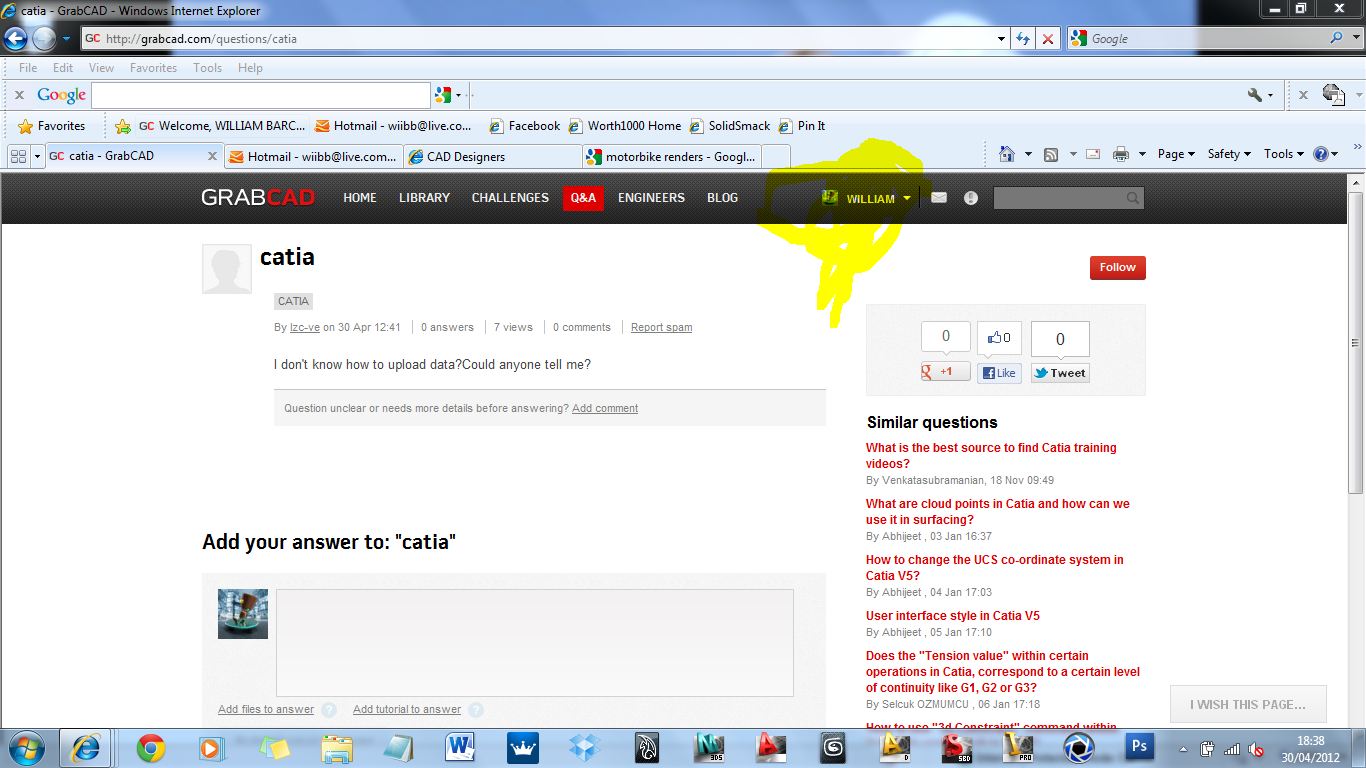Open the Quick Tabs grid icon
The height and width of the screenshot is (768, 1366).
[18, 156]
